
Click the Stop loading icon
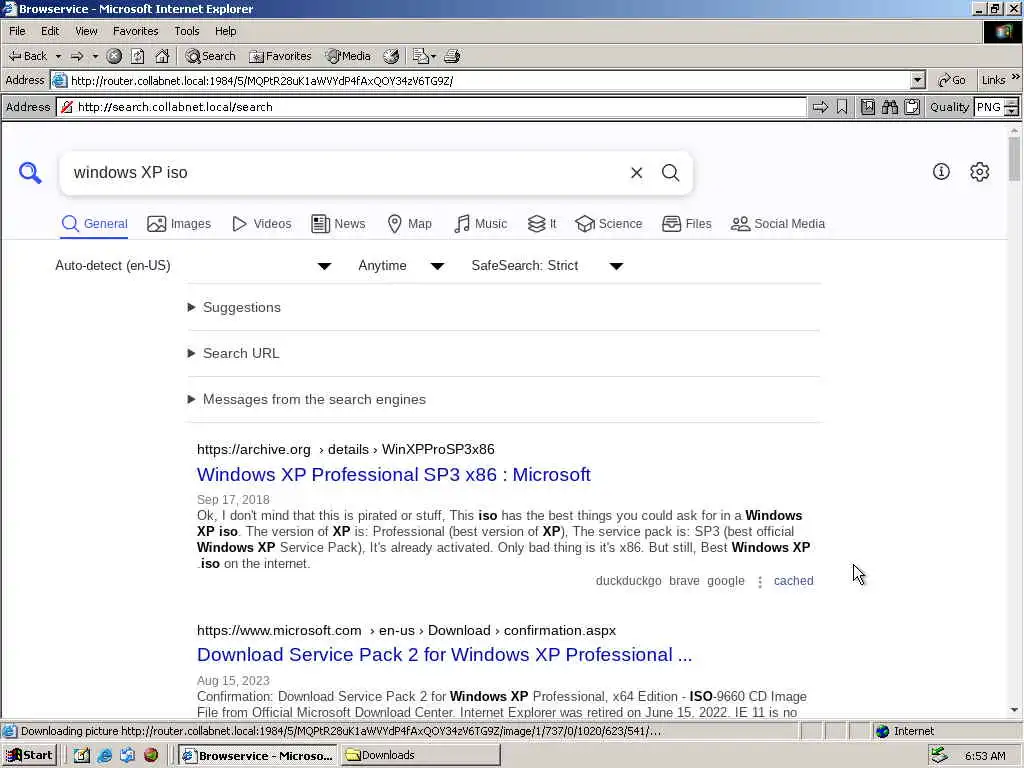(x=114, y=56)
